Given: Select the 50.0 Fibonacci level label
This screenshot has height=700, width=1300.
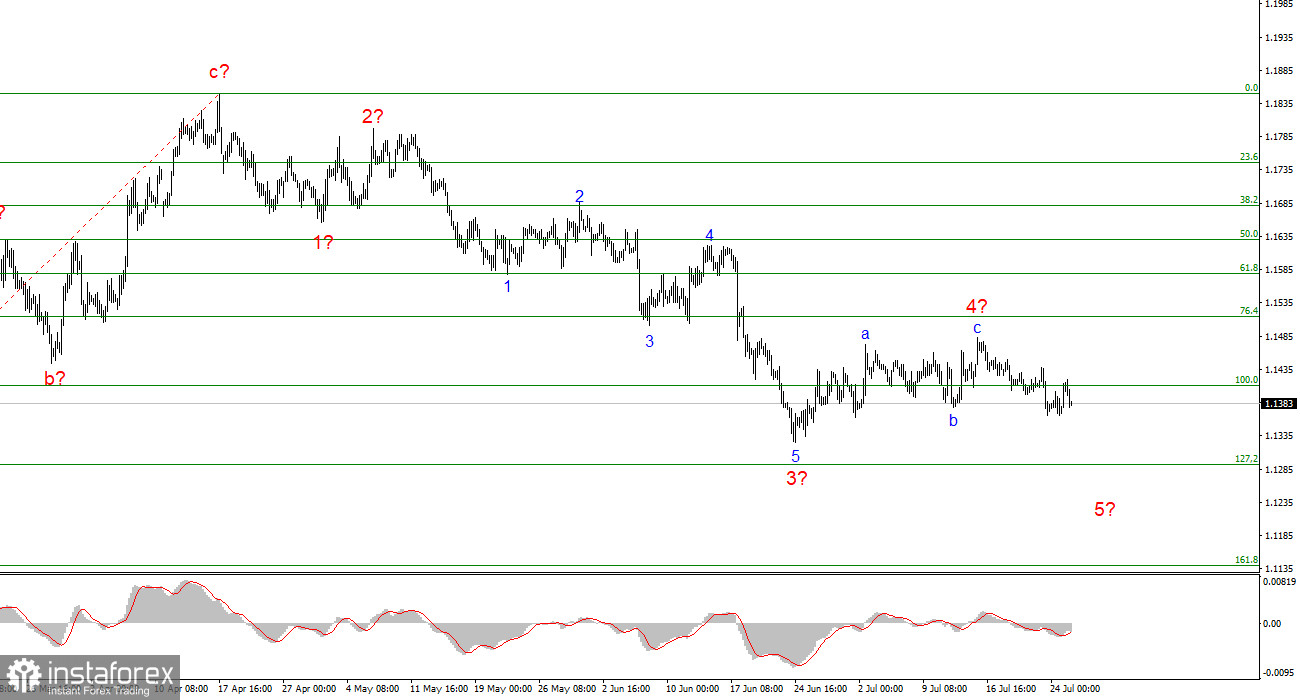Looking at the screenshot, I should (x=1249, y=234).
